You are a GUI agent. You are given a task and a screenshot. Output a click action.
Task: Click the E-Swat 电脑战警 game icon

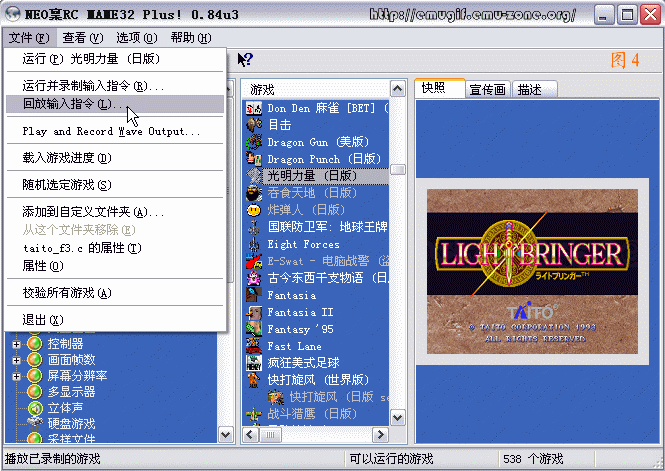[254, 261]
